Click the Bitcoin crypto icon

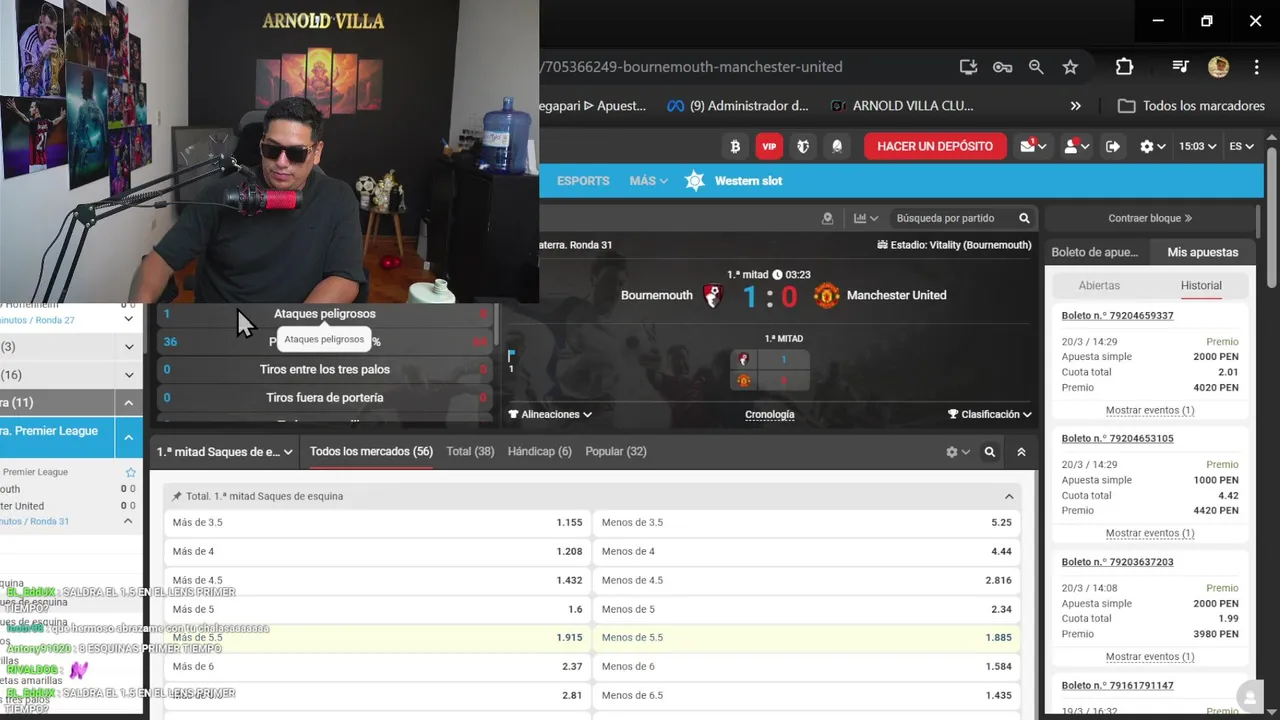point(735,146)
